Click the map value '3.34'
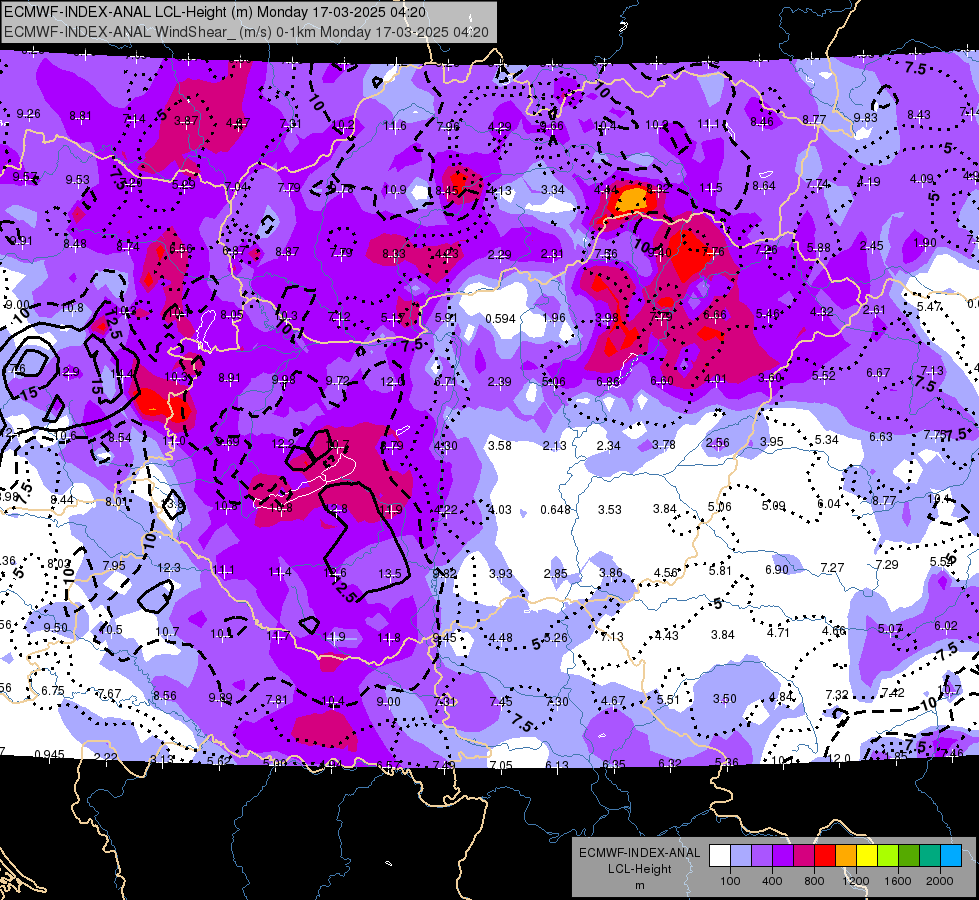Image resolution: width=979 pixels, height=900 pixels. coord(553,190)
